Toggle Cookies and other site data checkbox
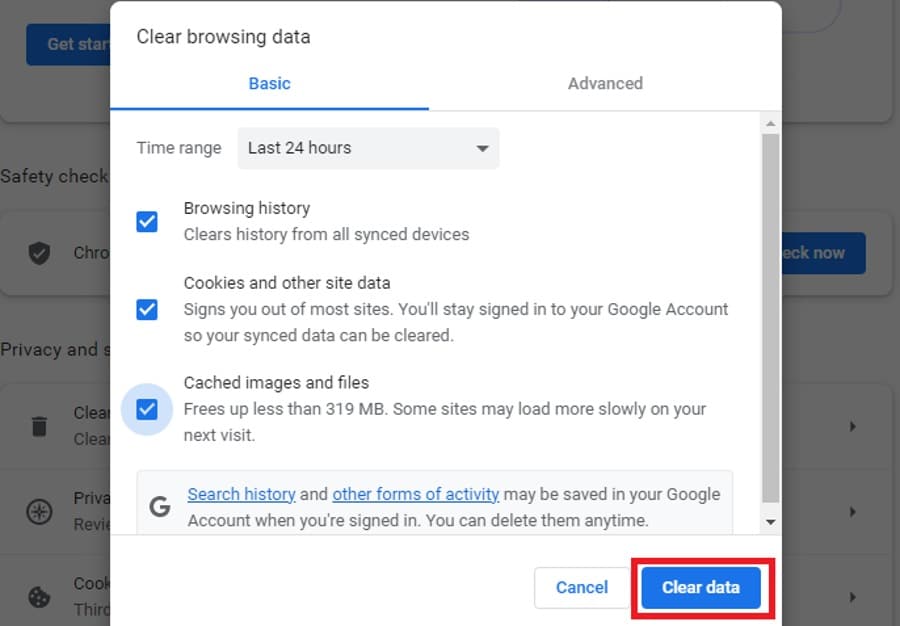Viewport: 900px width, 626px height. tap(147, 309)
